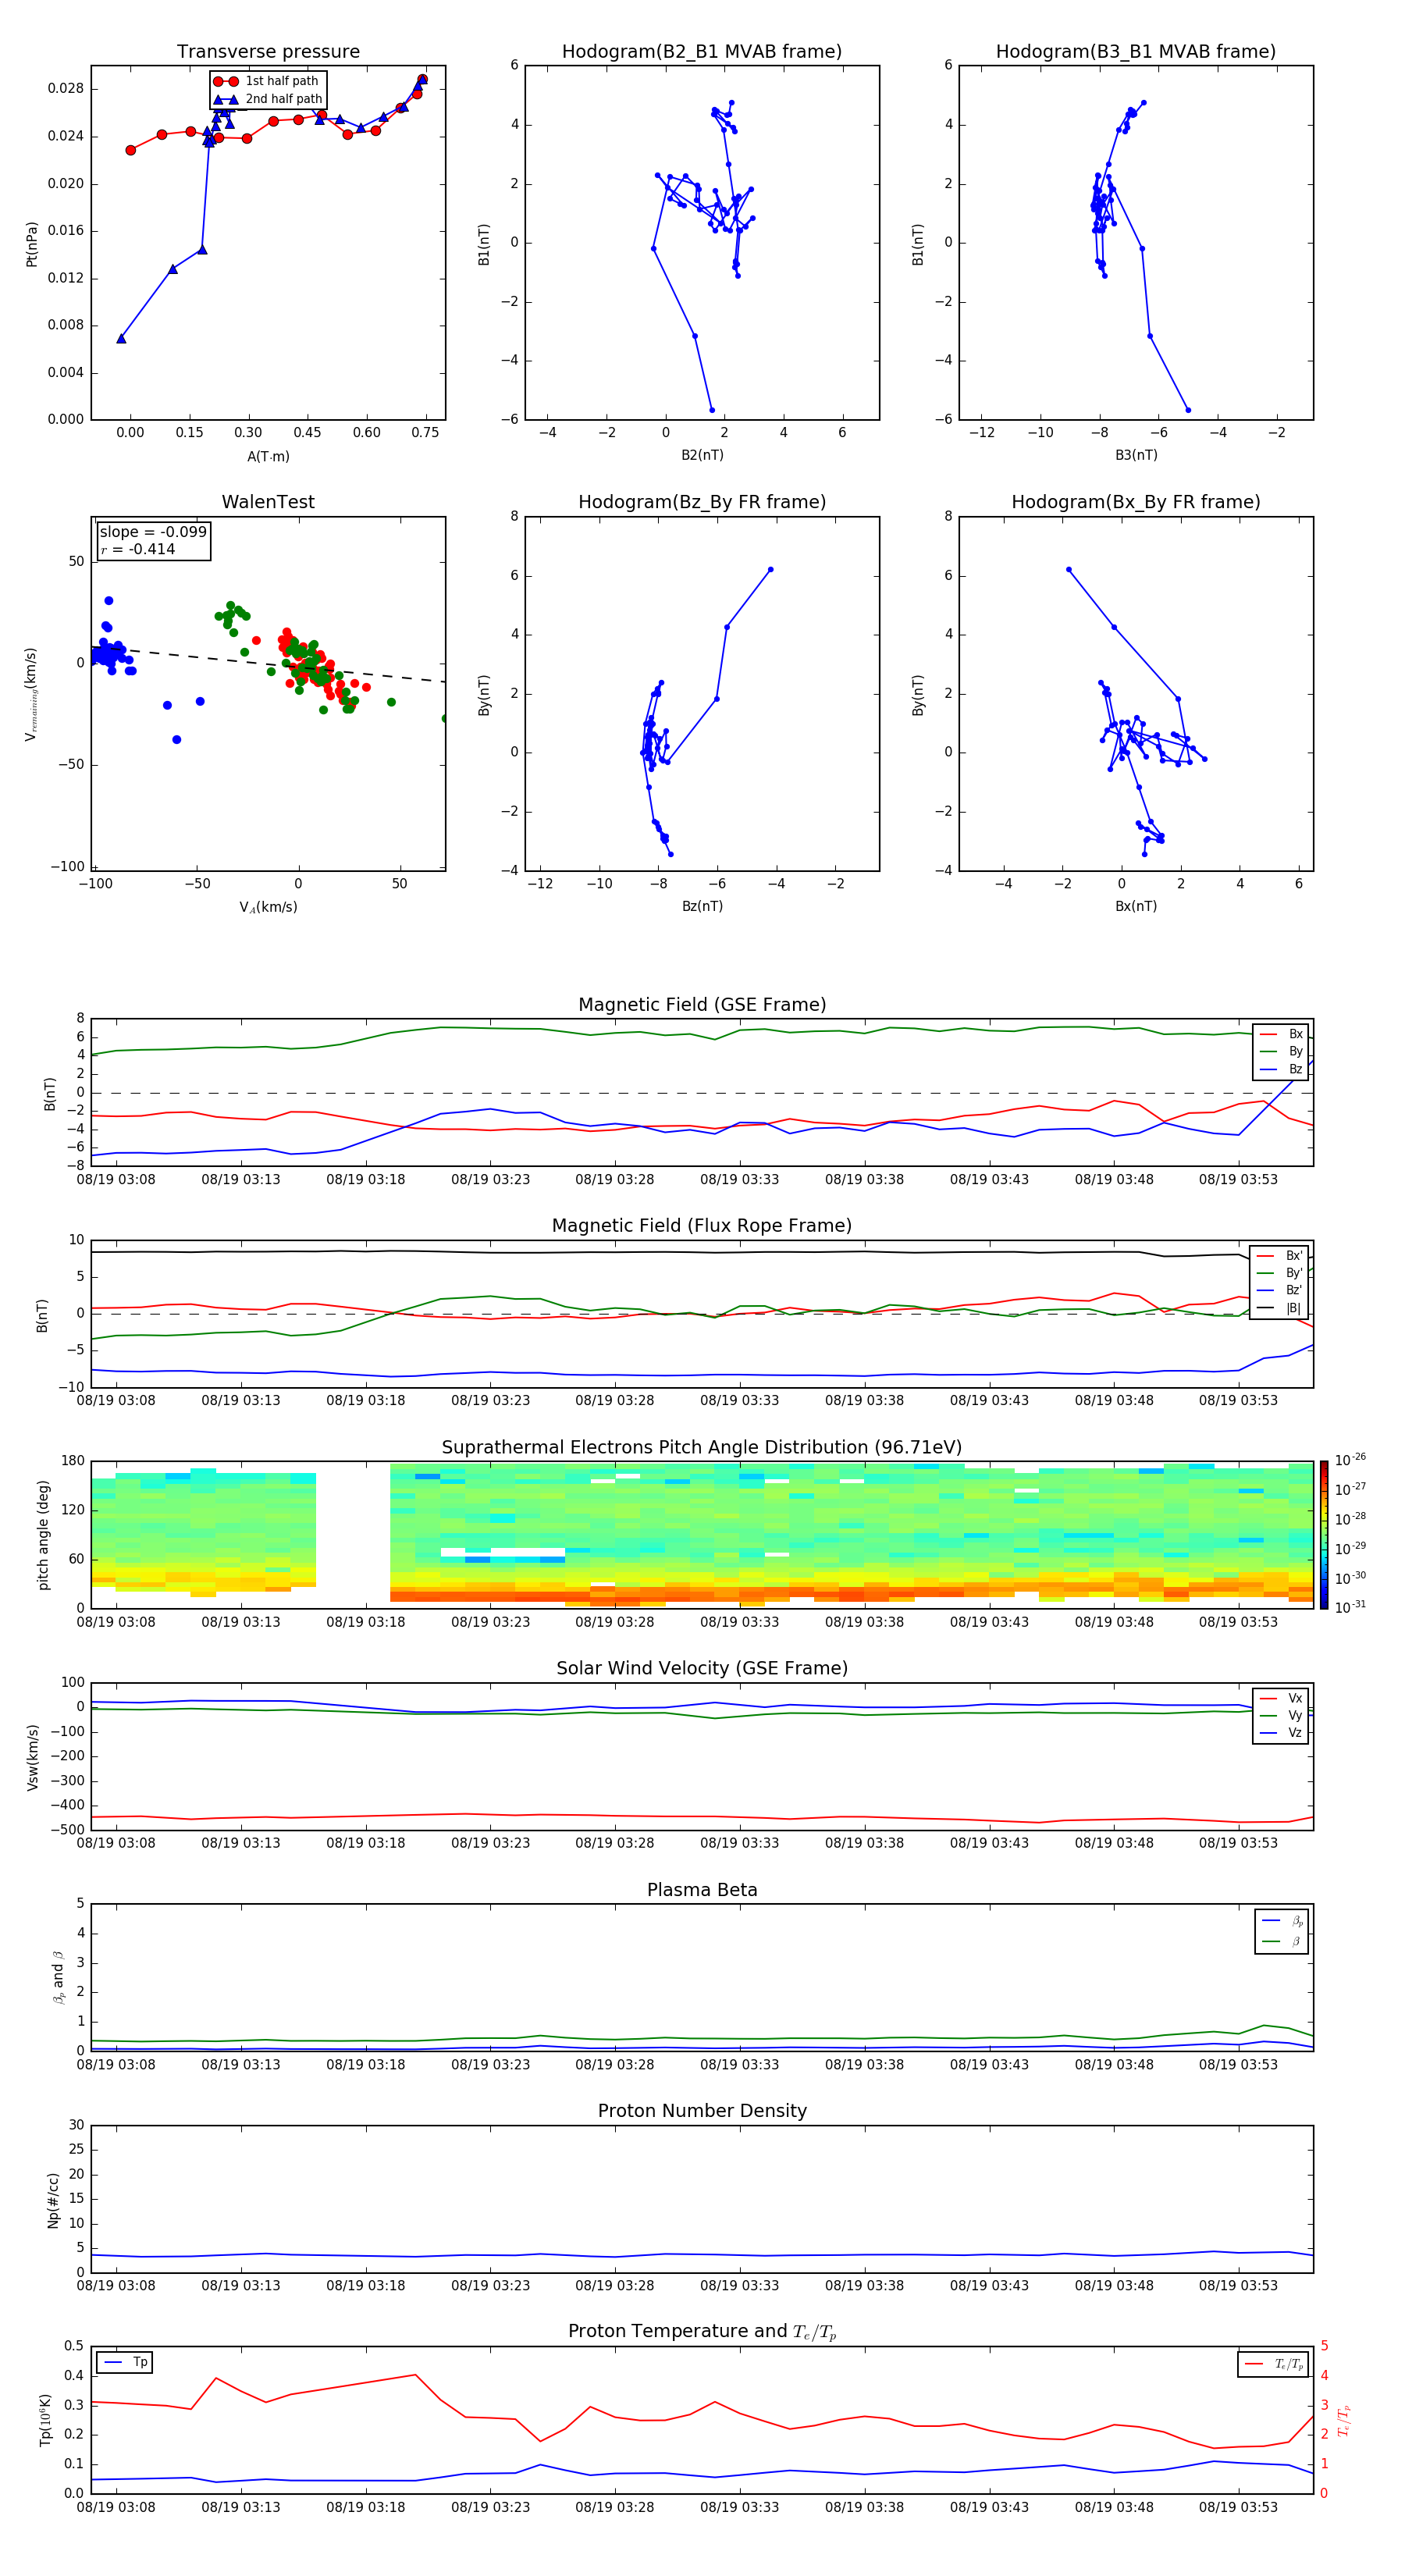Click the "Bz'" entry in Flux Rope legend
The height and width of the screenshot is (2576, 1405).
pos(1280,1291)
